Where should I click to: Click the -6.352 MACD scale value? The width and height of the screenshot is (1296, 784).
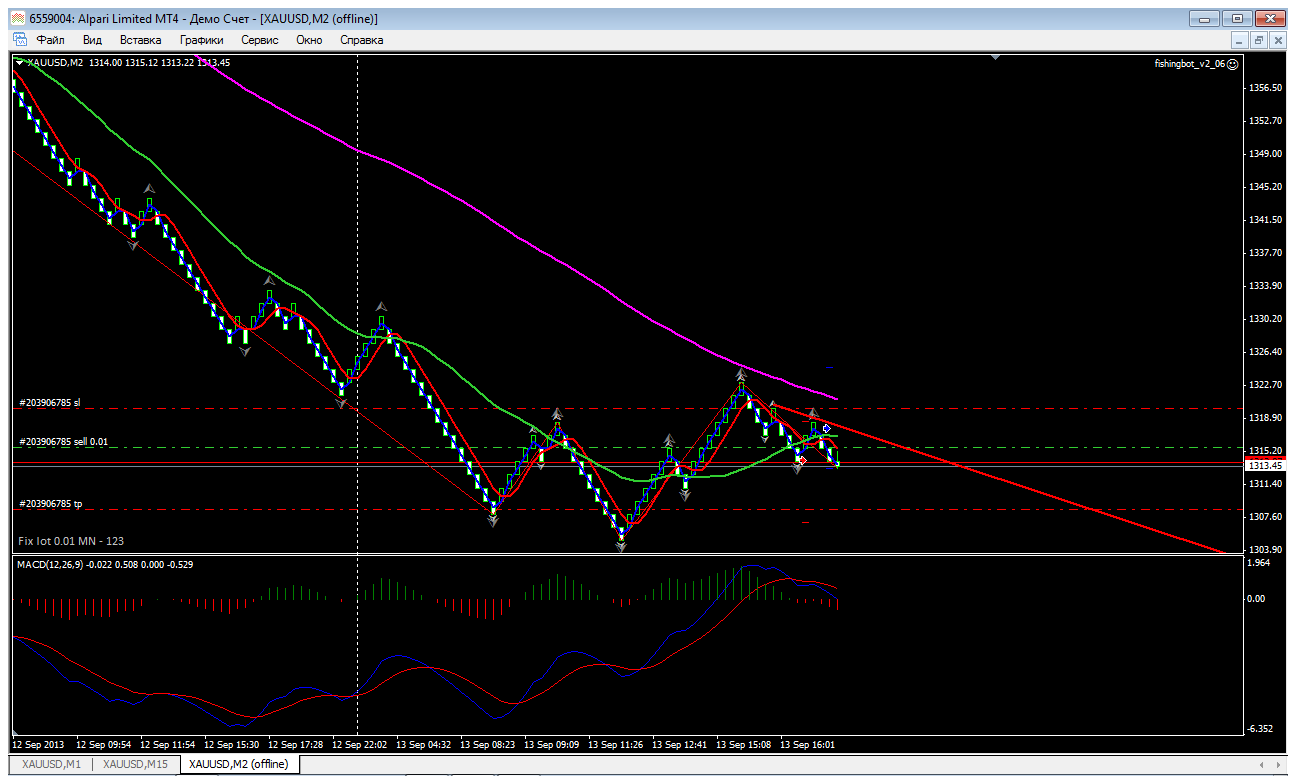coord(1260,729)
